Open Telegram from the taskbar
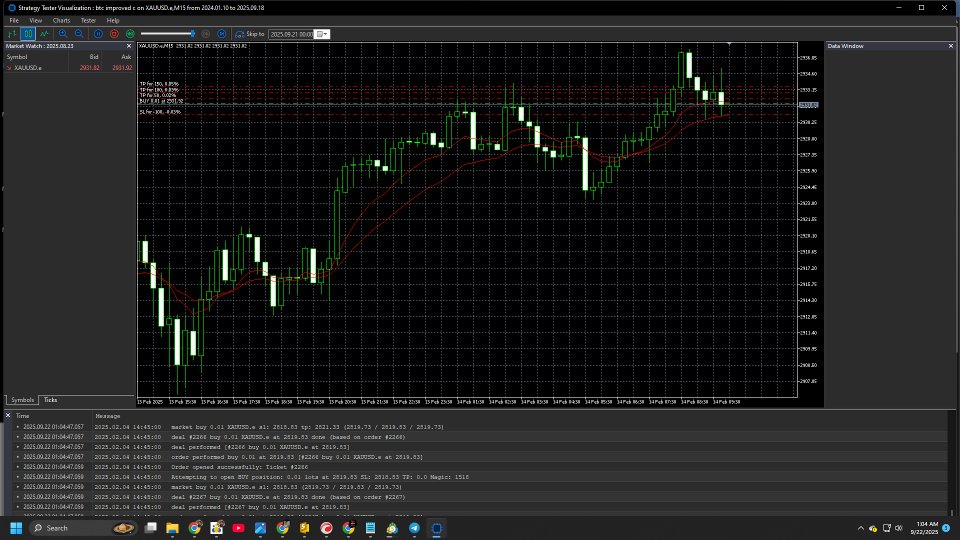 (x=414, y=528)
